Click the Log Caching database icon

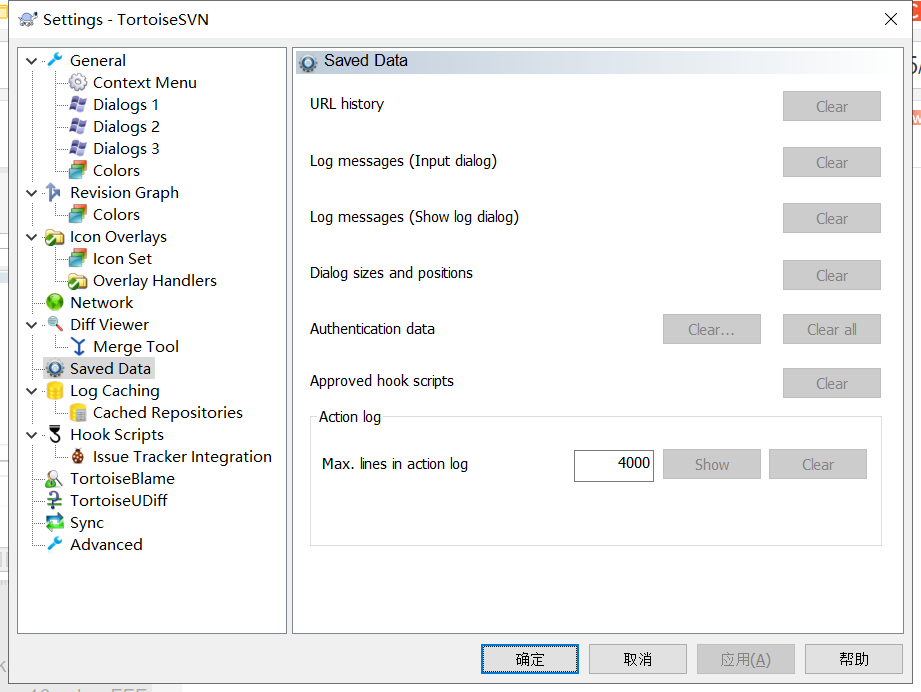point(55,391)
